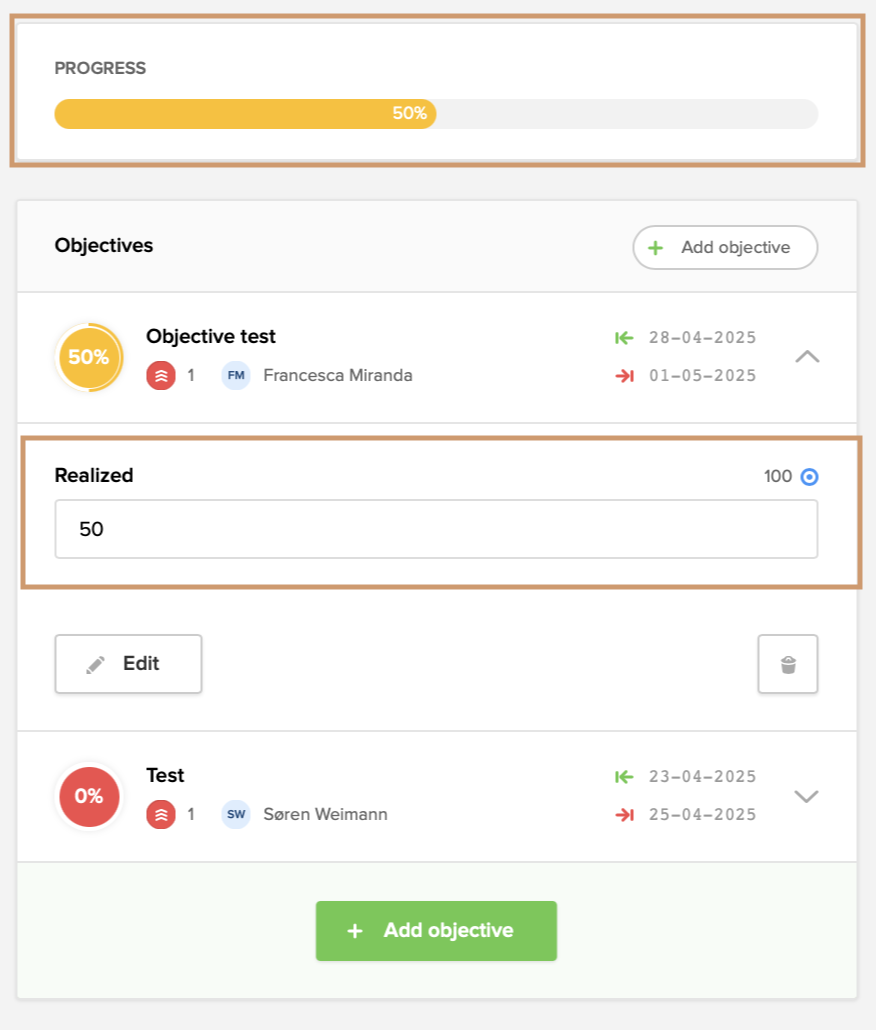Click the blue target icon beside 100
This screenshot has height=1030, width=876.
tap(810, 477)
